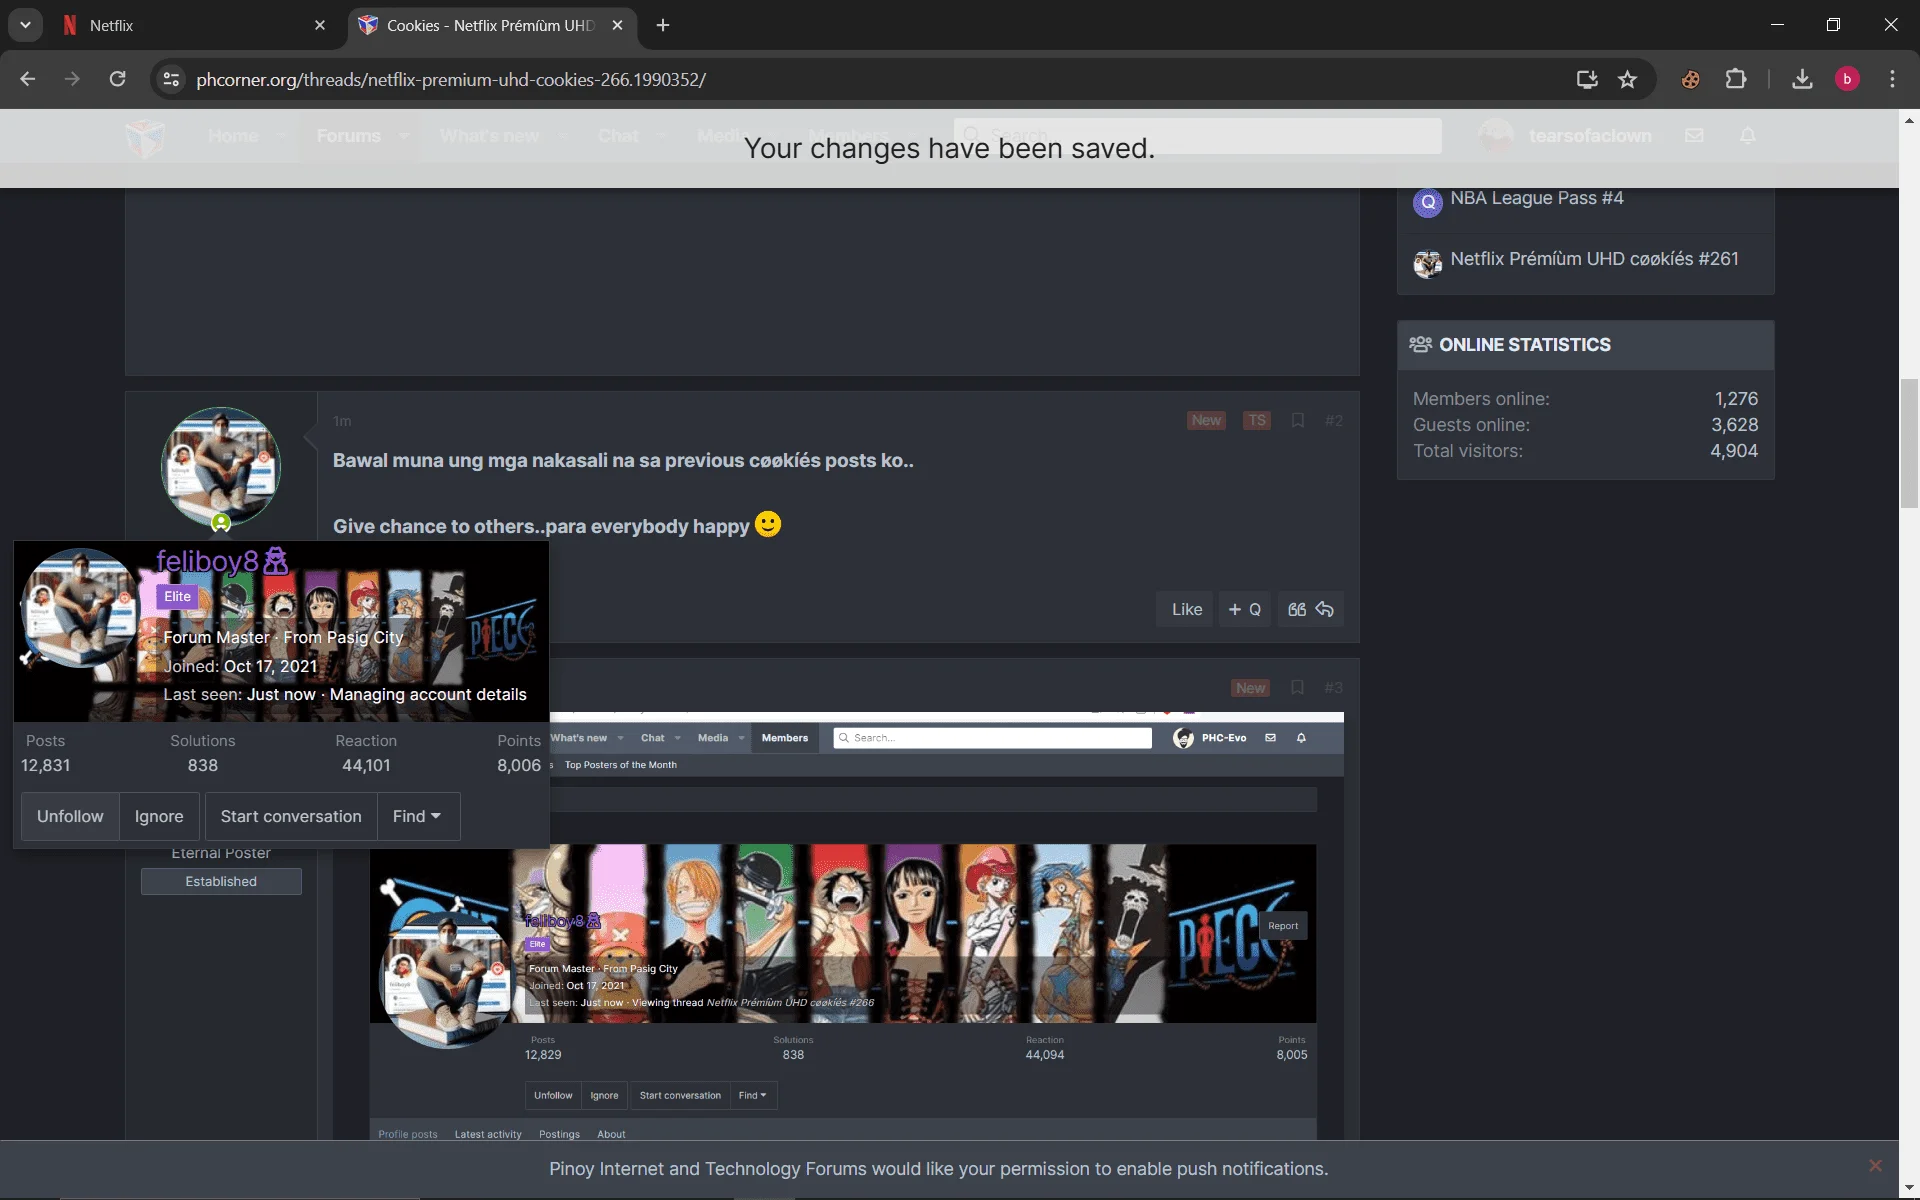Close the Cookies - Netflix Premium UHD tab
Screen dimensions: 1920x1200
pos(617,25)
